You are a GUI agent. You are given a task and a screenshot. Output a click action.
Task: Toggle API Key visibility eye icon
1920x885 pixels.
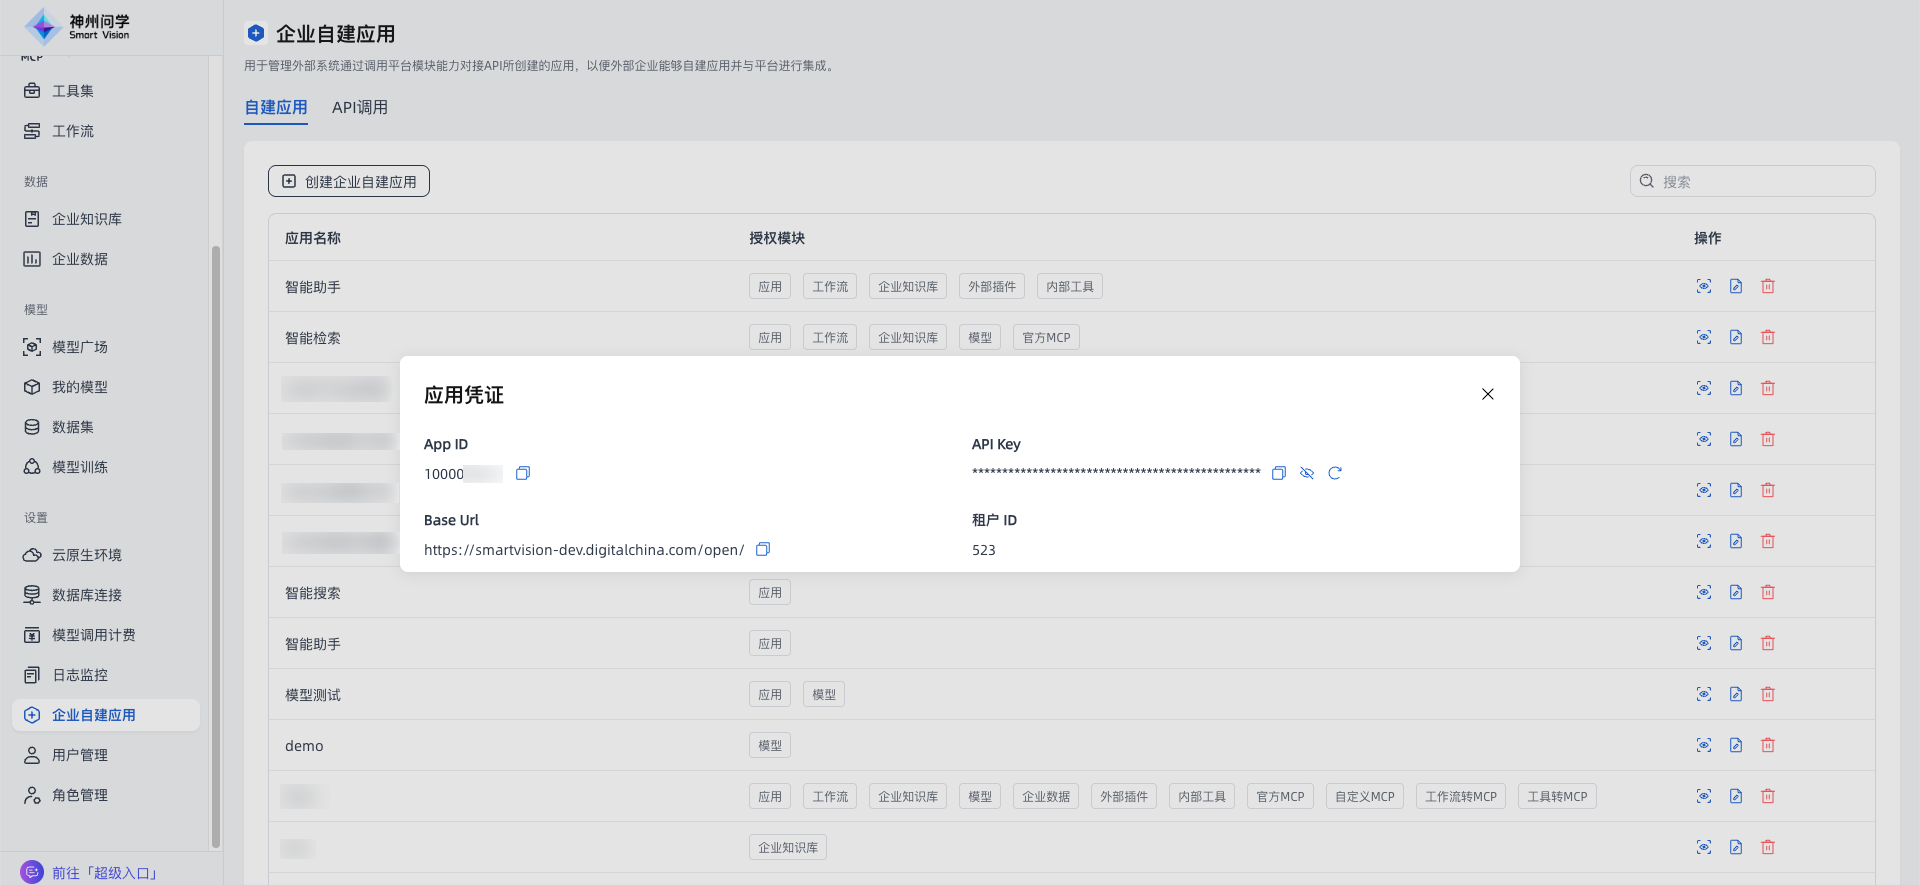click(x=1306, y=473)
